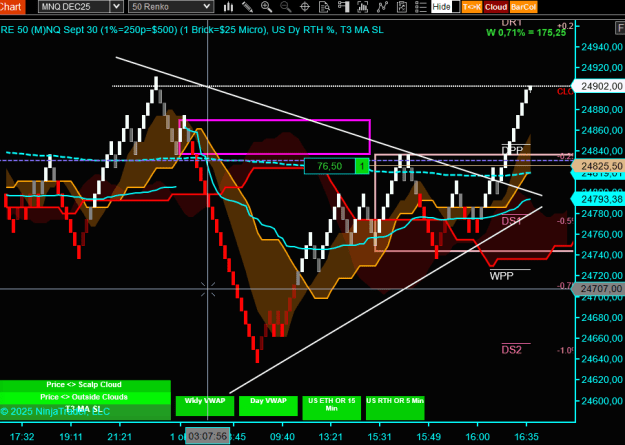Toggle the orange BarCol button

point(523,7)
